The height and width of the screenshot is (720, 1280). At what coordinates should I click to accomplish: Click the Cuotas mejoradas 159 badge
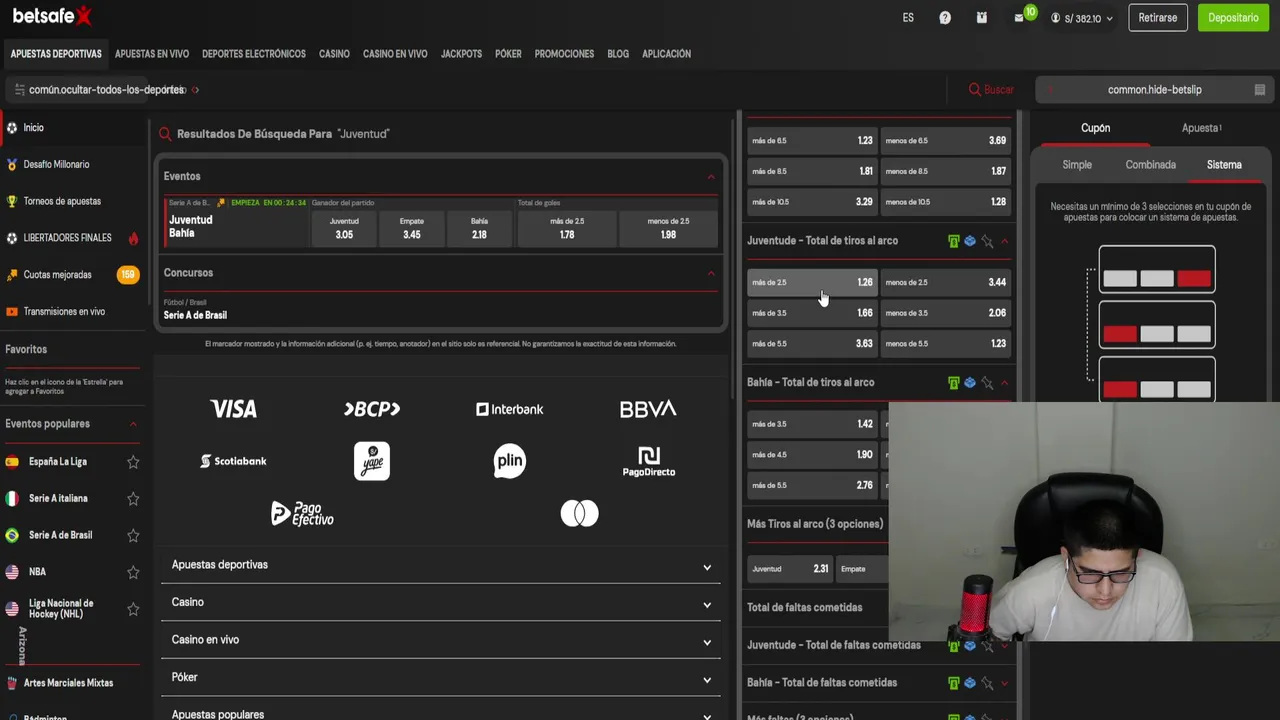128,274
